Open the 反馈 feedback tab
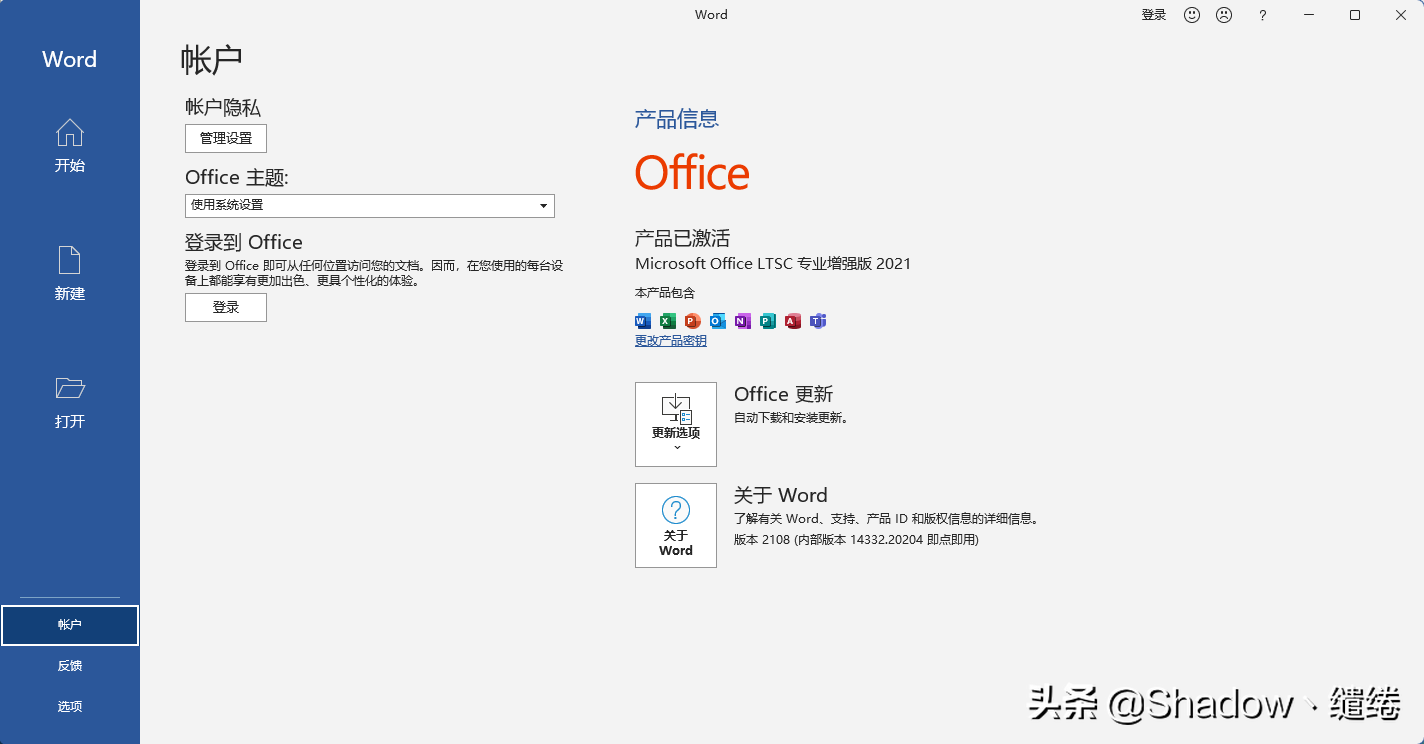1424x744 pixels. [70, 666]
